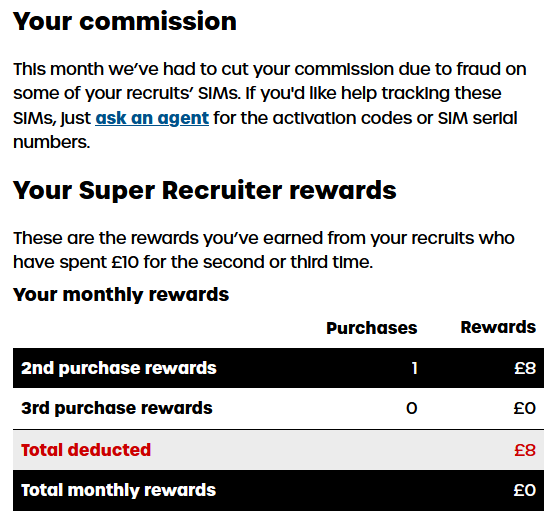This screenshot has width=552, height=522.
Task: Click the fraud commission cut paragraph
Action: [x=270, y=106]
